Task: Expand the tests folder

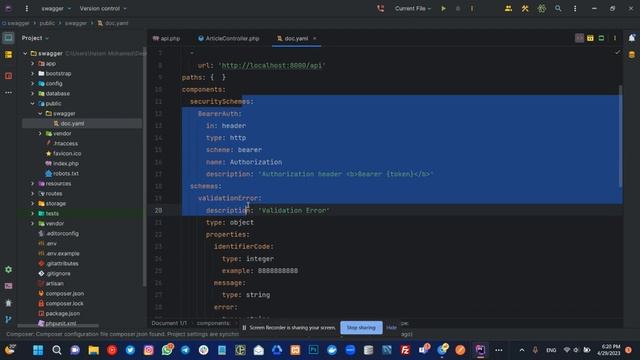Action: pos(33,213)
